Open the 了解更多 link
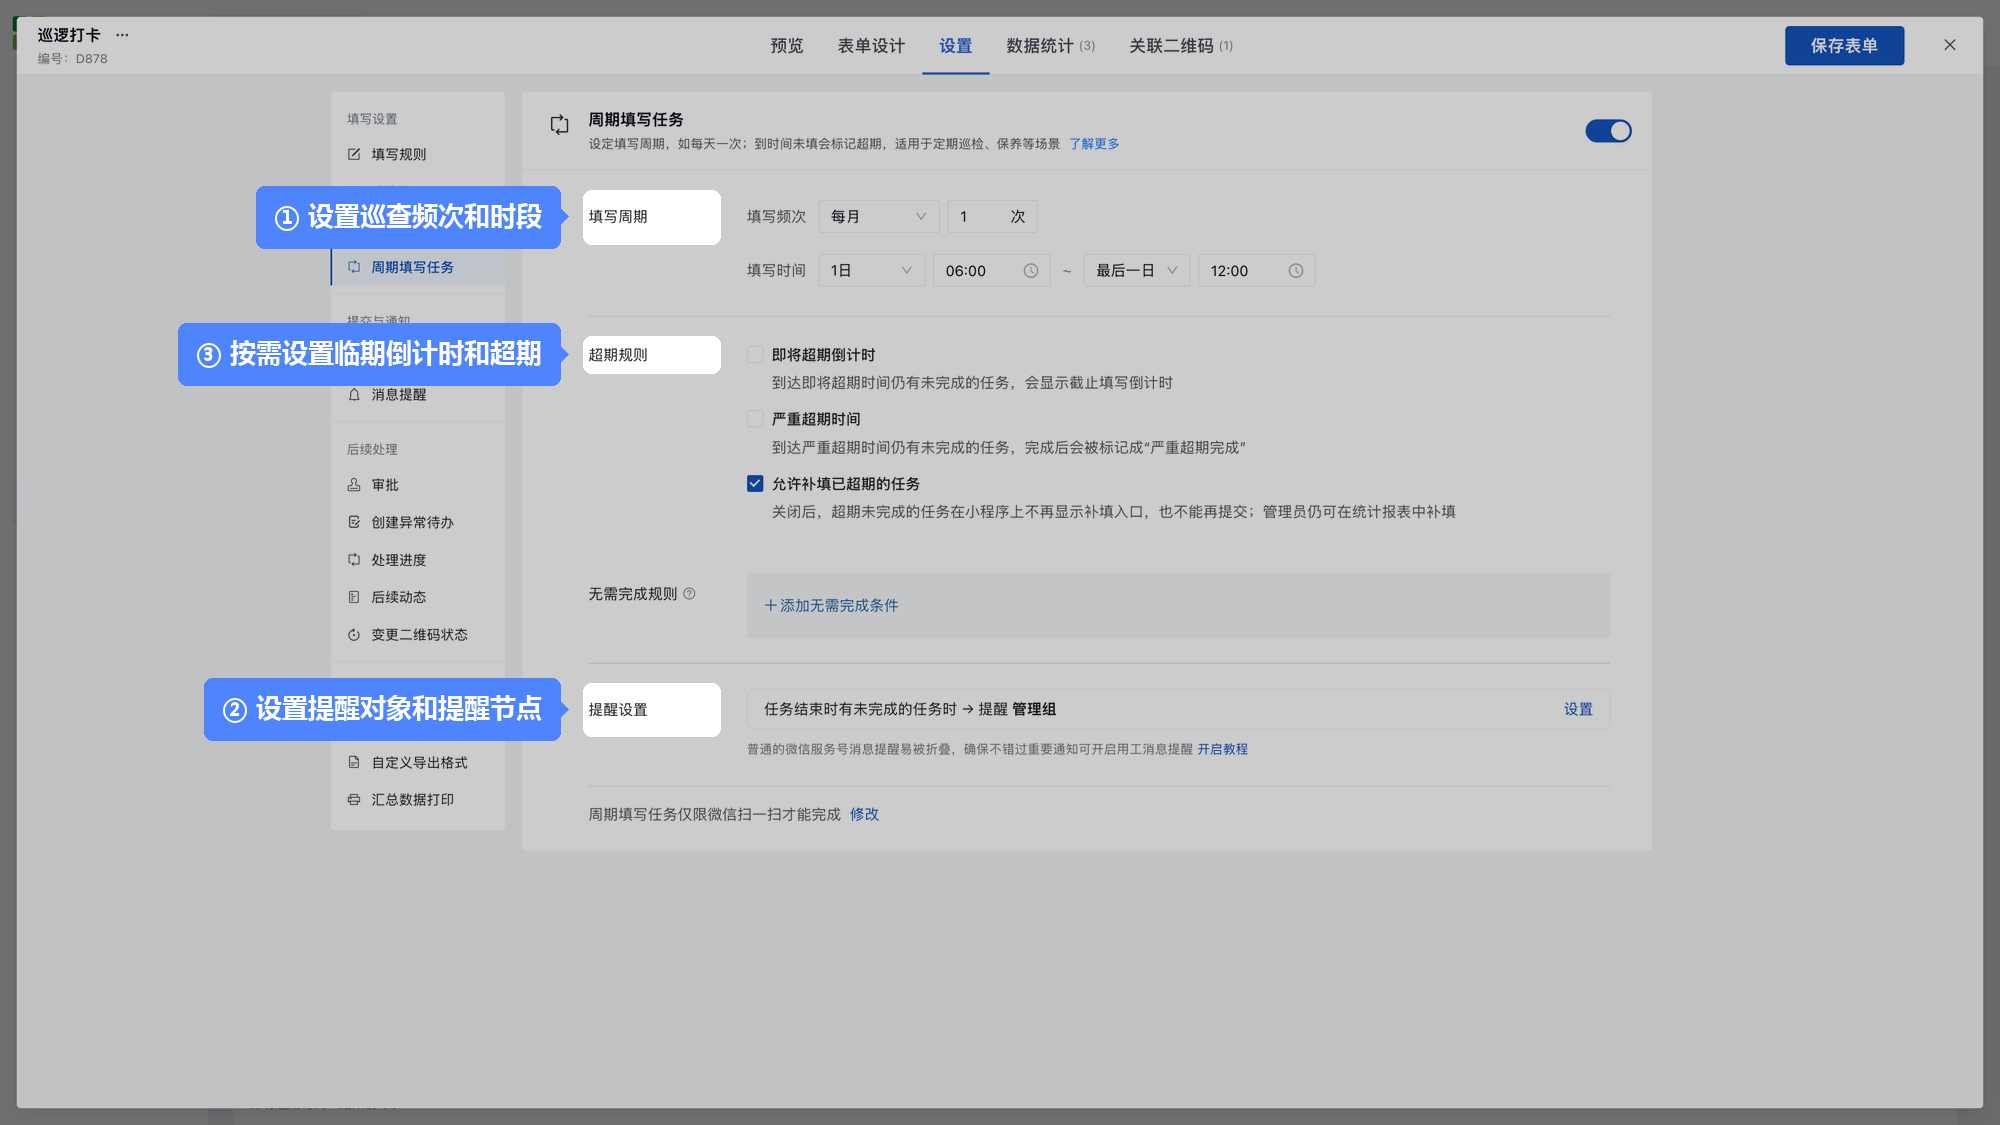Image resolution: width=2000 pixels, height=1125 pixels. 1094,144
